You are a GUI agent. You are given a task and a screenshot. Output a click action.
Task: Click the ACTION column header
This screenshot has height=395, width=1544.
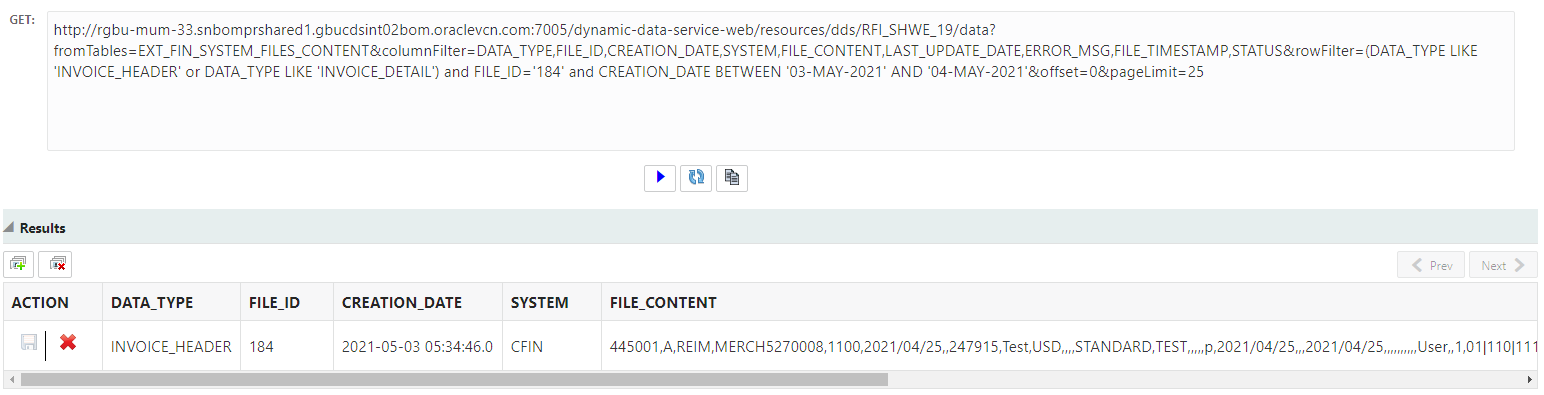point(52,303)
